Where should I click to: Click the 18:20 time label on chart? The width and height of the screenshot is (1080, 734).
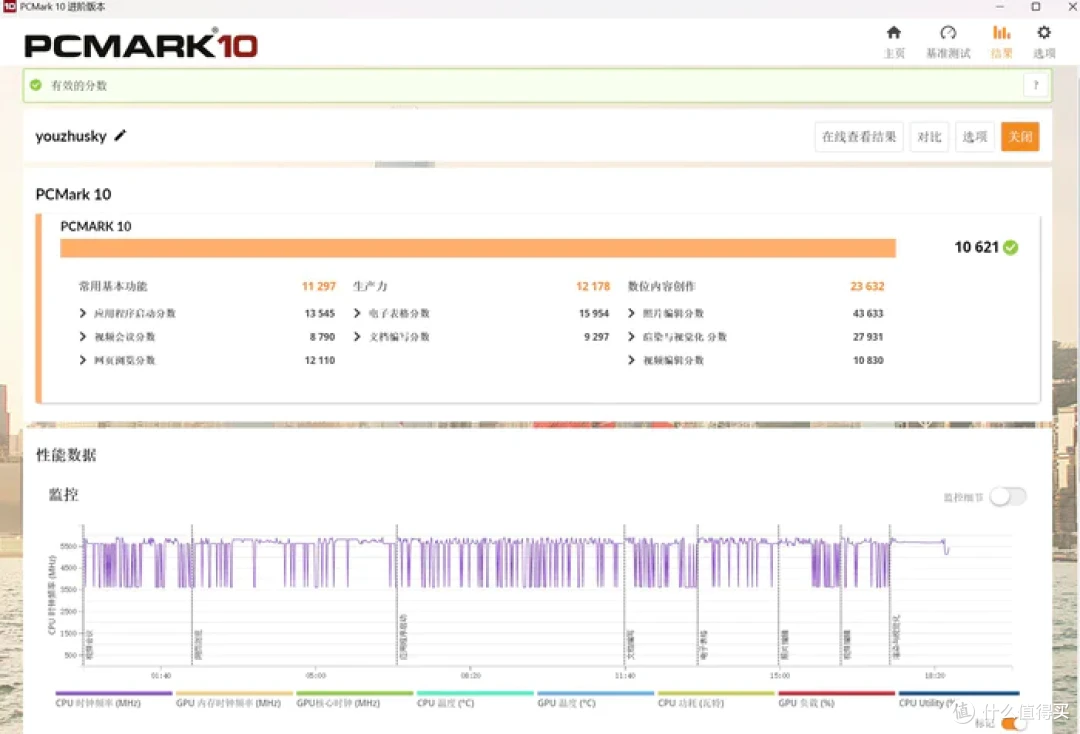coord(935,675)
